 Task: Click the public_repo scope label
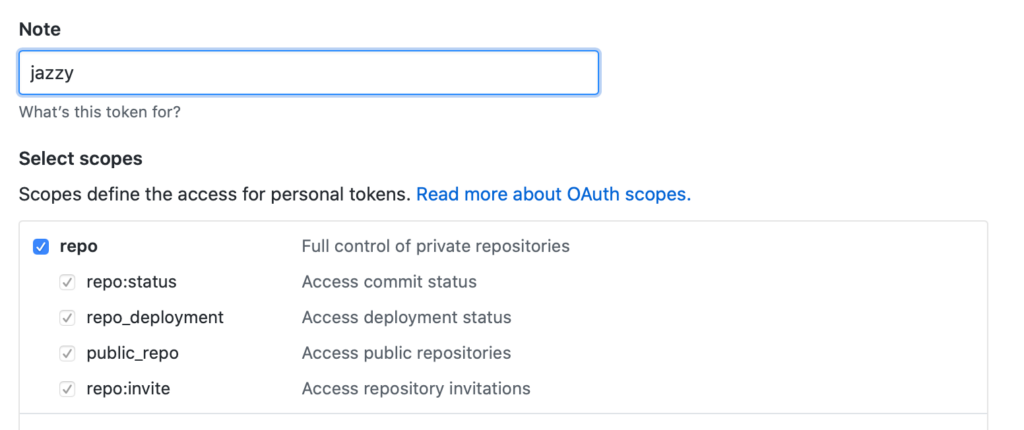click(133, 354)
